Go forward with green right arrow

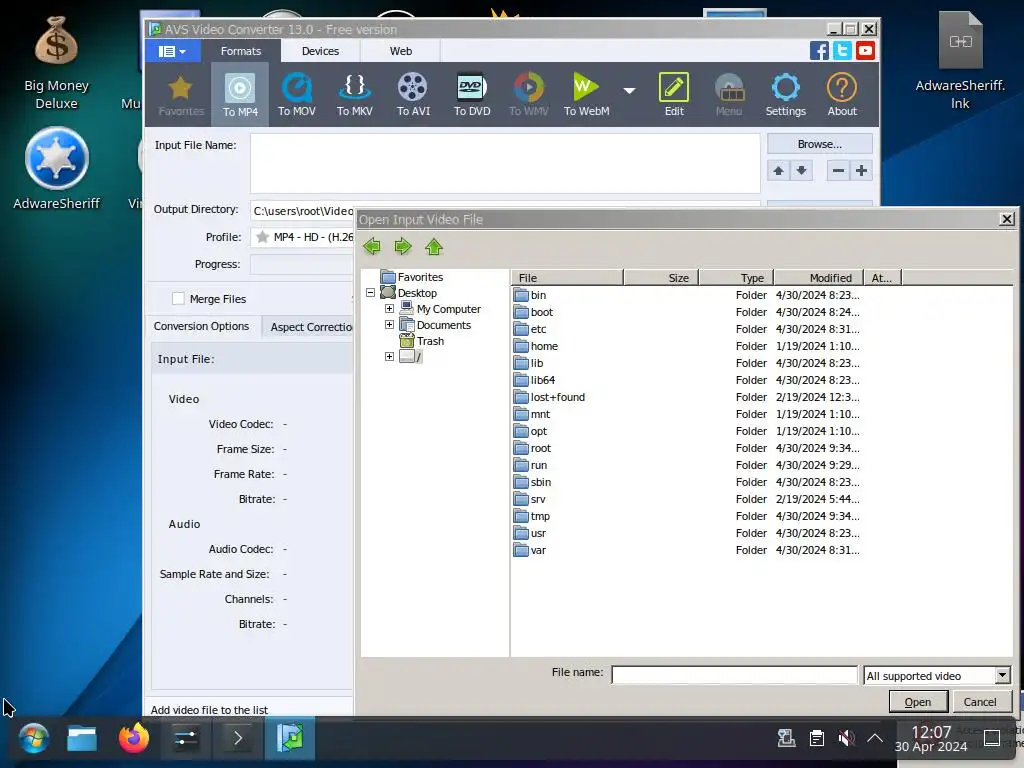coord(403,246)
